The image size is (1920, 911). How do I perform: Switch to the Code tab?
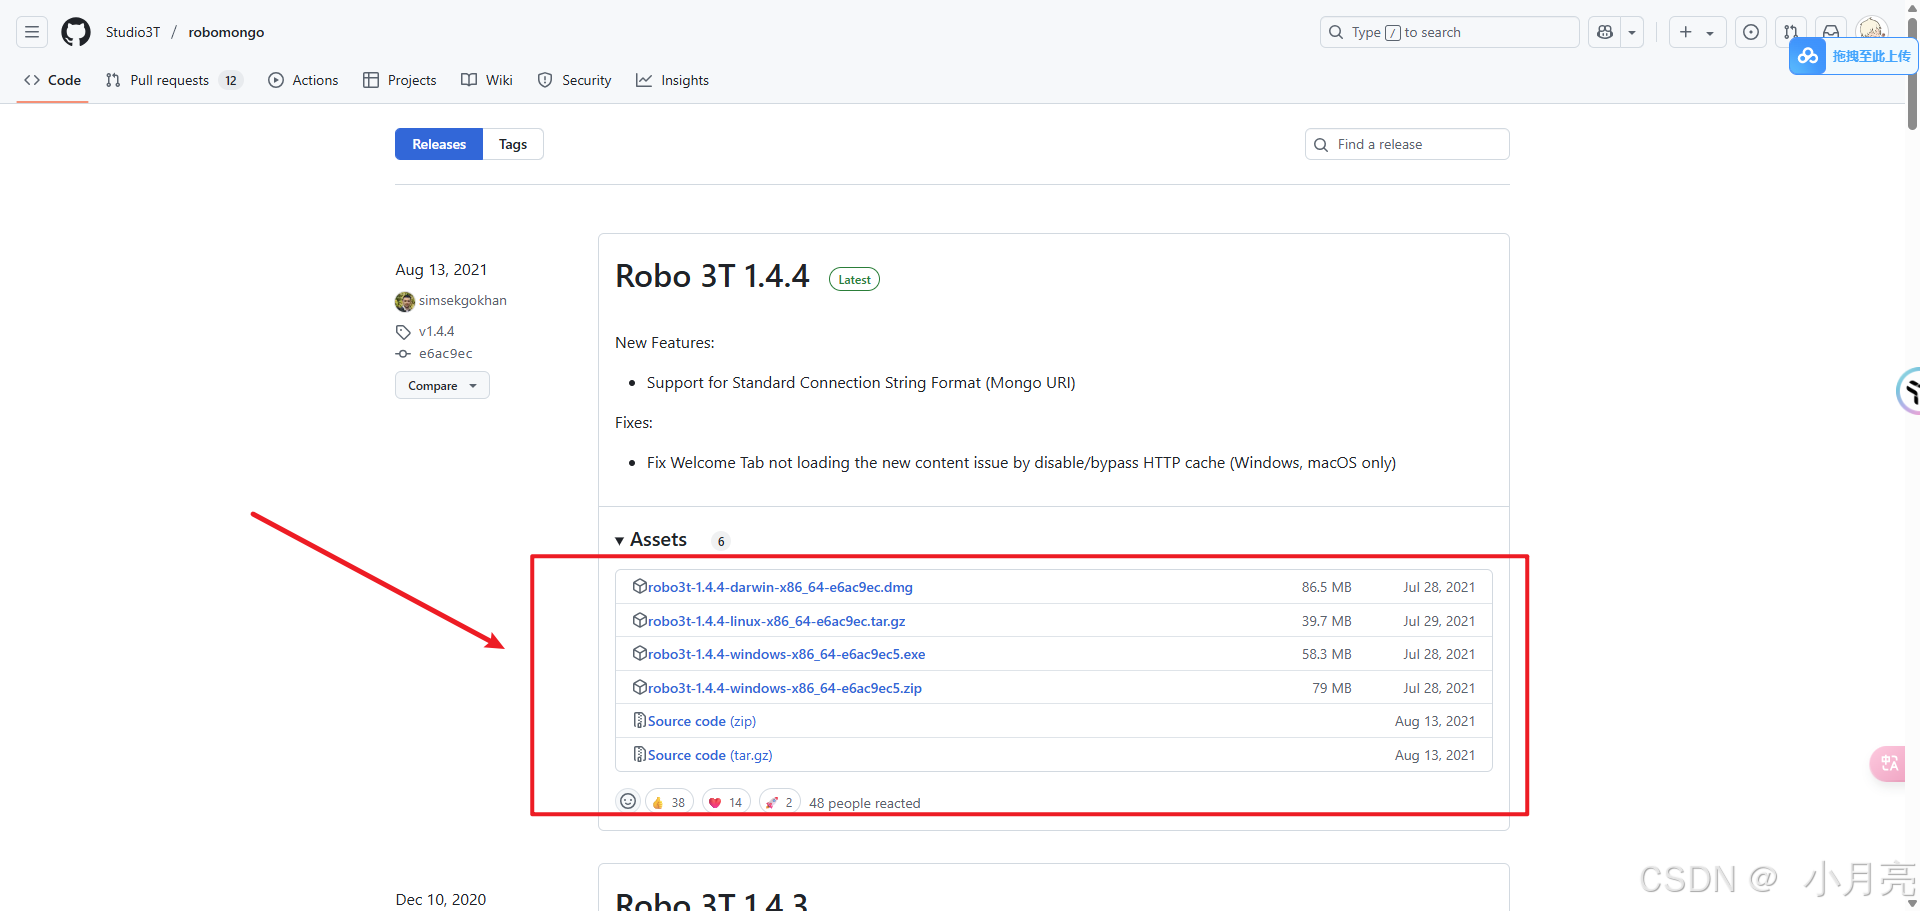click(x=53, y=80)
